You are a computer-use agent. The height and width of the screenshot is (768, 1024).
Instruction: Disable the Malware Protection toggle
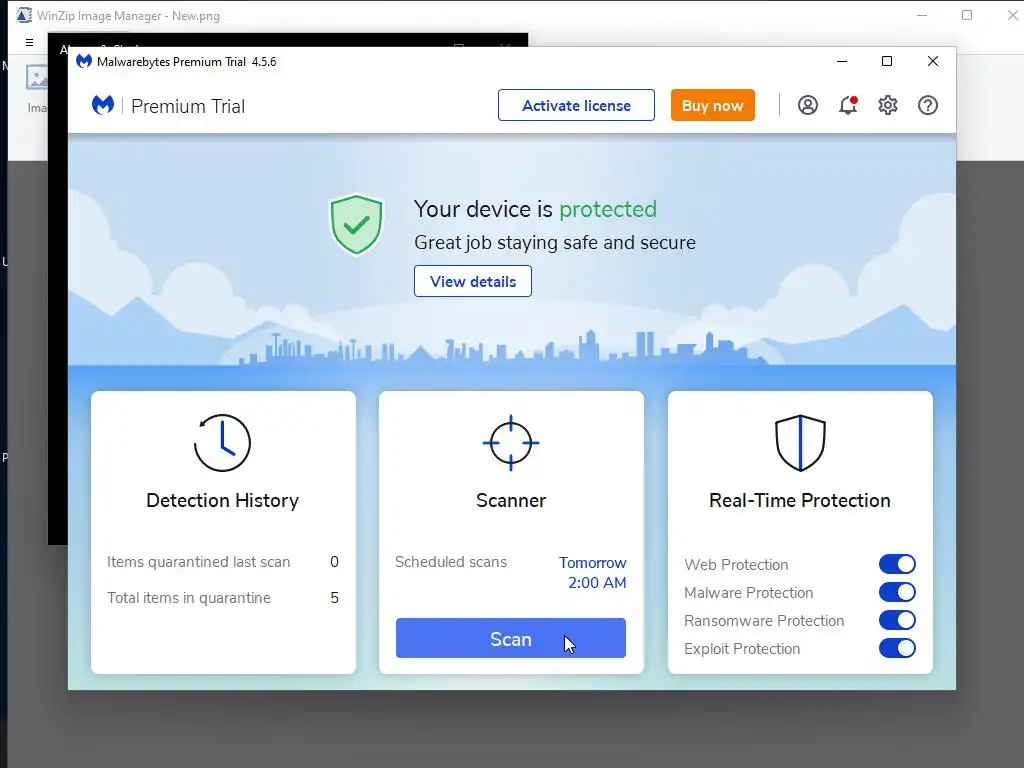[897, 592]
